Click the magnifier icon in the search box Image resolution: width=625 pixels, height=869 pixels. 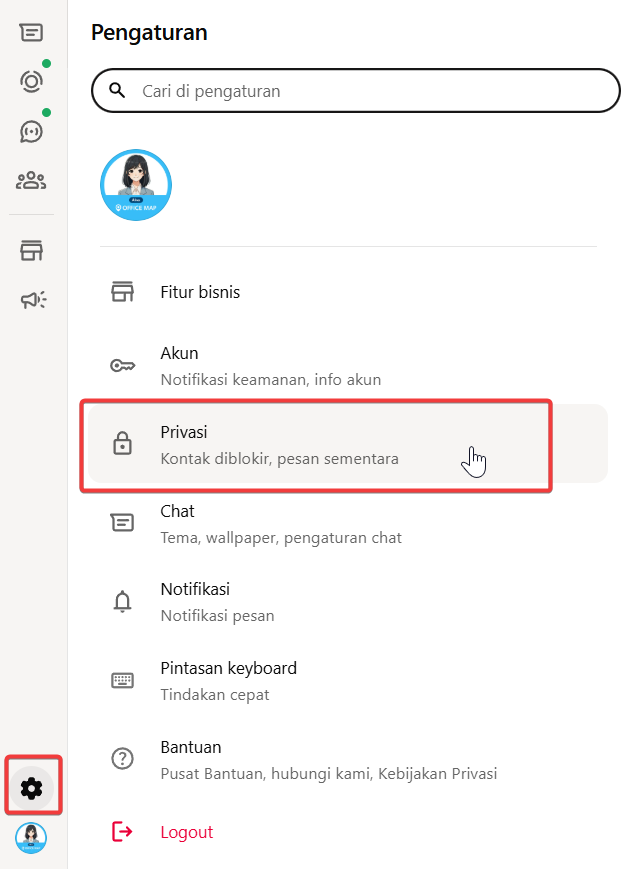[117, 91]
